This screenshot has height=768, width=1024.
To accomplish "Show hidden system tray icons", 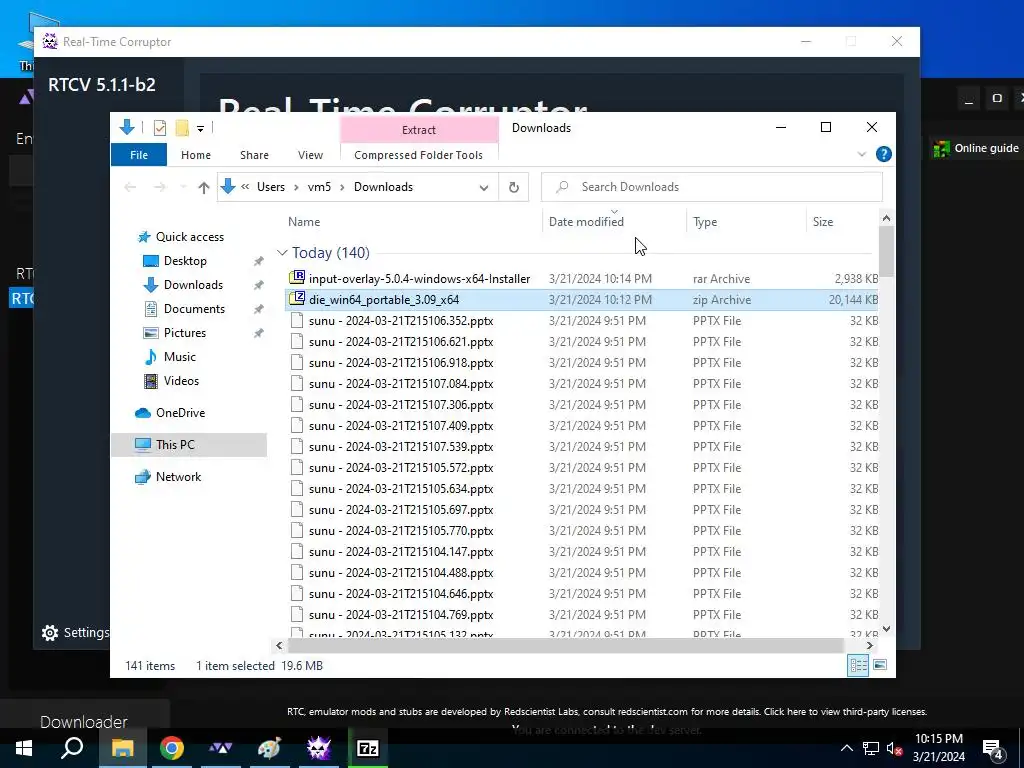I will tap(846, 748).
